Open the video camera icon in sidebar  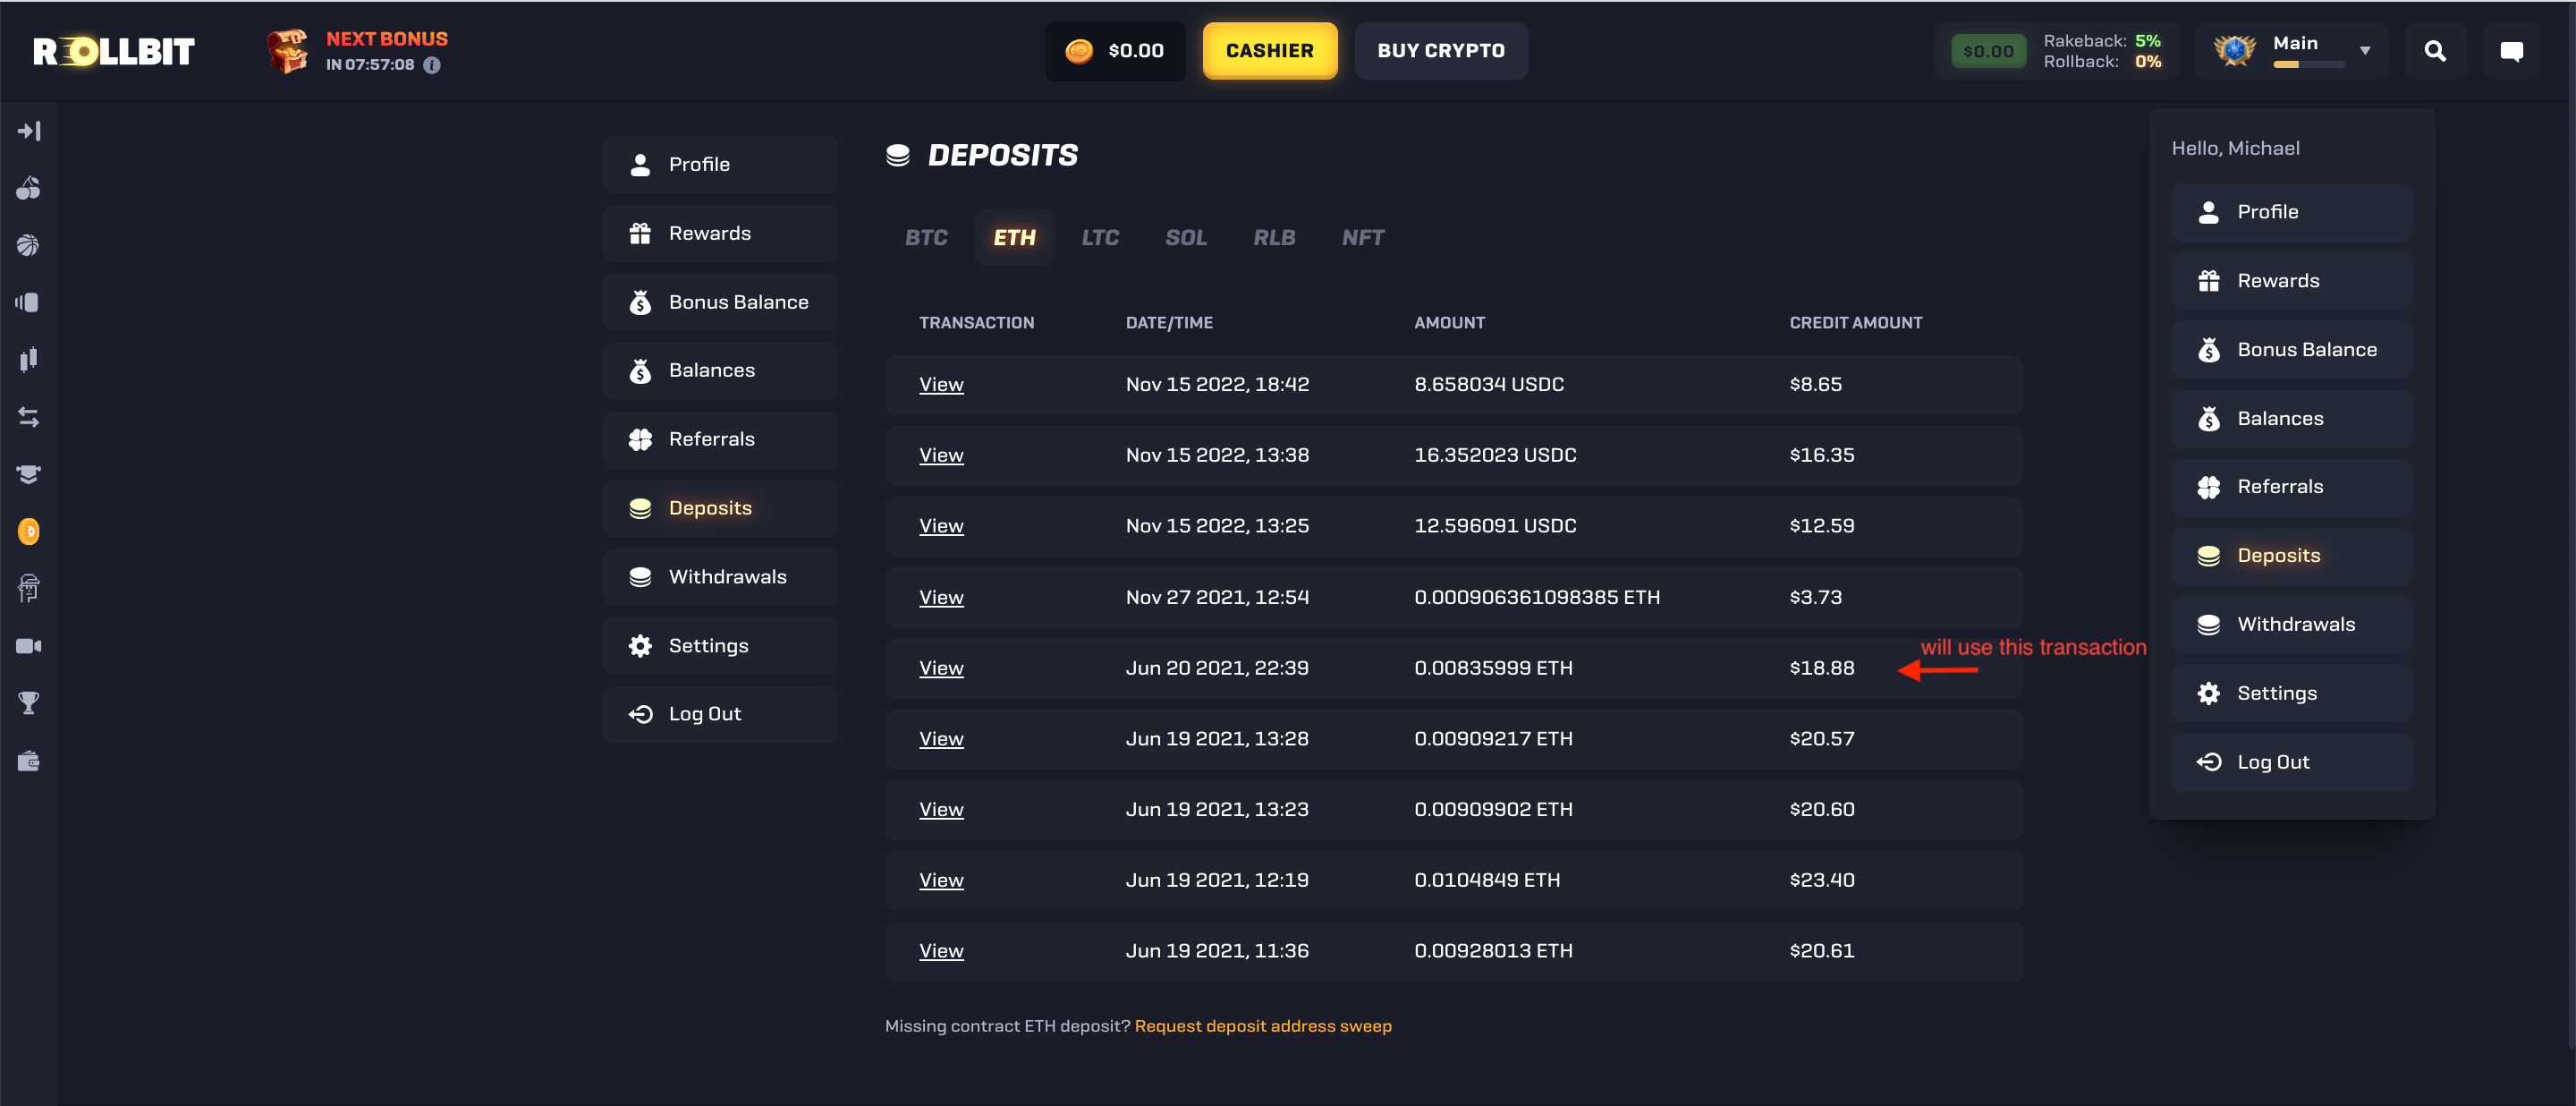(x=29, y=646)
